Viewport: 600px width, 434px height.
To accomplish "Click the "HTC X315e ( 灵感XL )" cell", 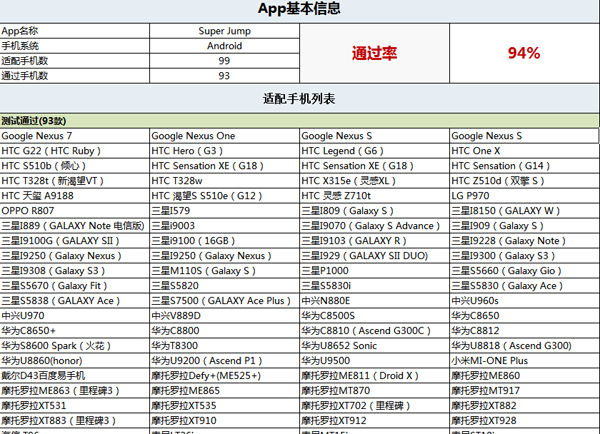I will [x=374, y=181].
